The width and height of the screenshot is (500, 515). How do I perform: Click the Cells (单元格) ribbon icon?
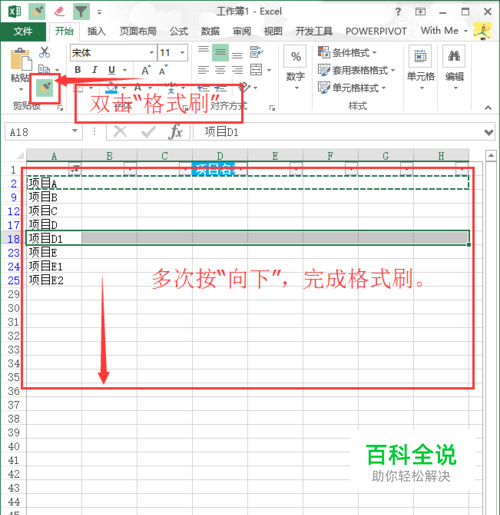point(420,56)
